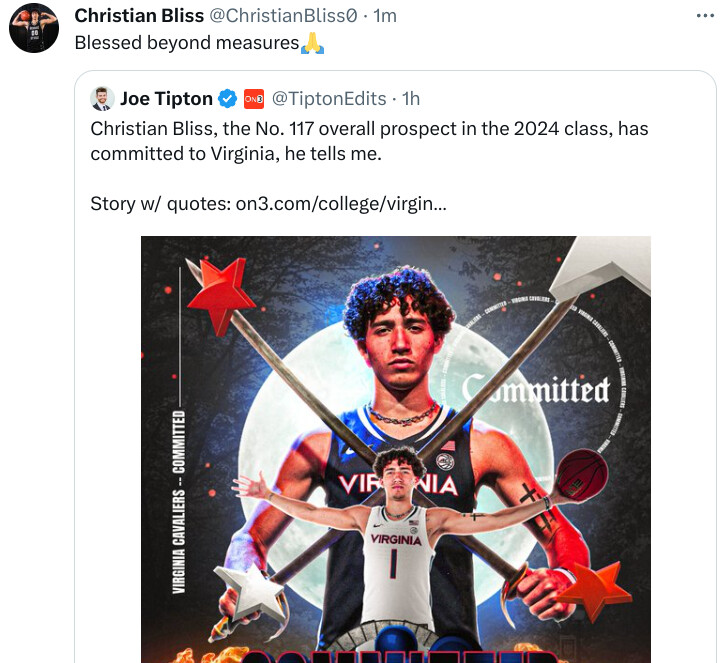Click Joe Tipton's small profile avatar
This screenshot has width=724, height=663.
click(x=102, y=98)
